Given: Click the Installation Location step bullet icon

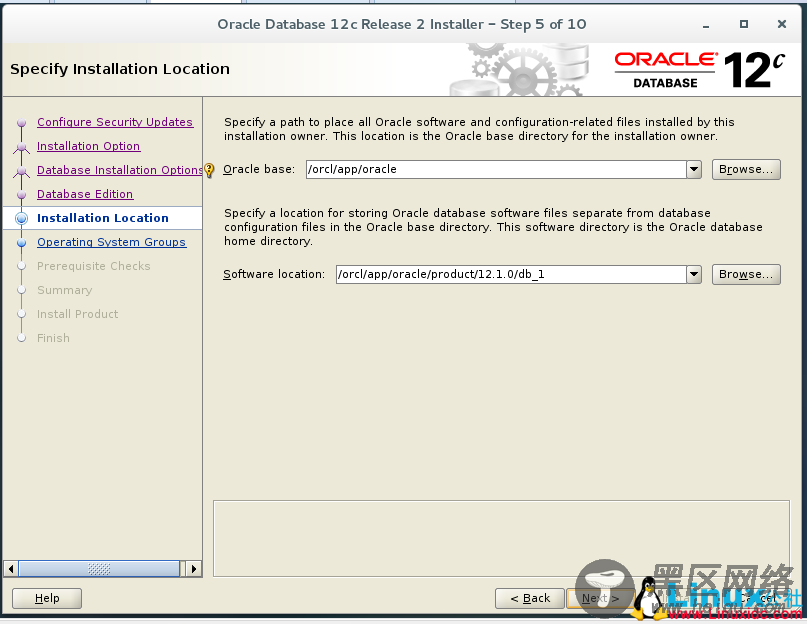Looking at the screenshot, I should click(x=21, y=218).
